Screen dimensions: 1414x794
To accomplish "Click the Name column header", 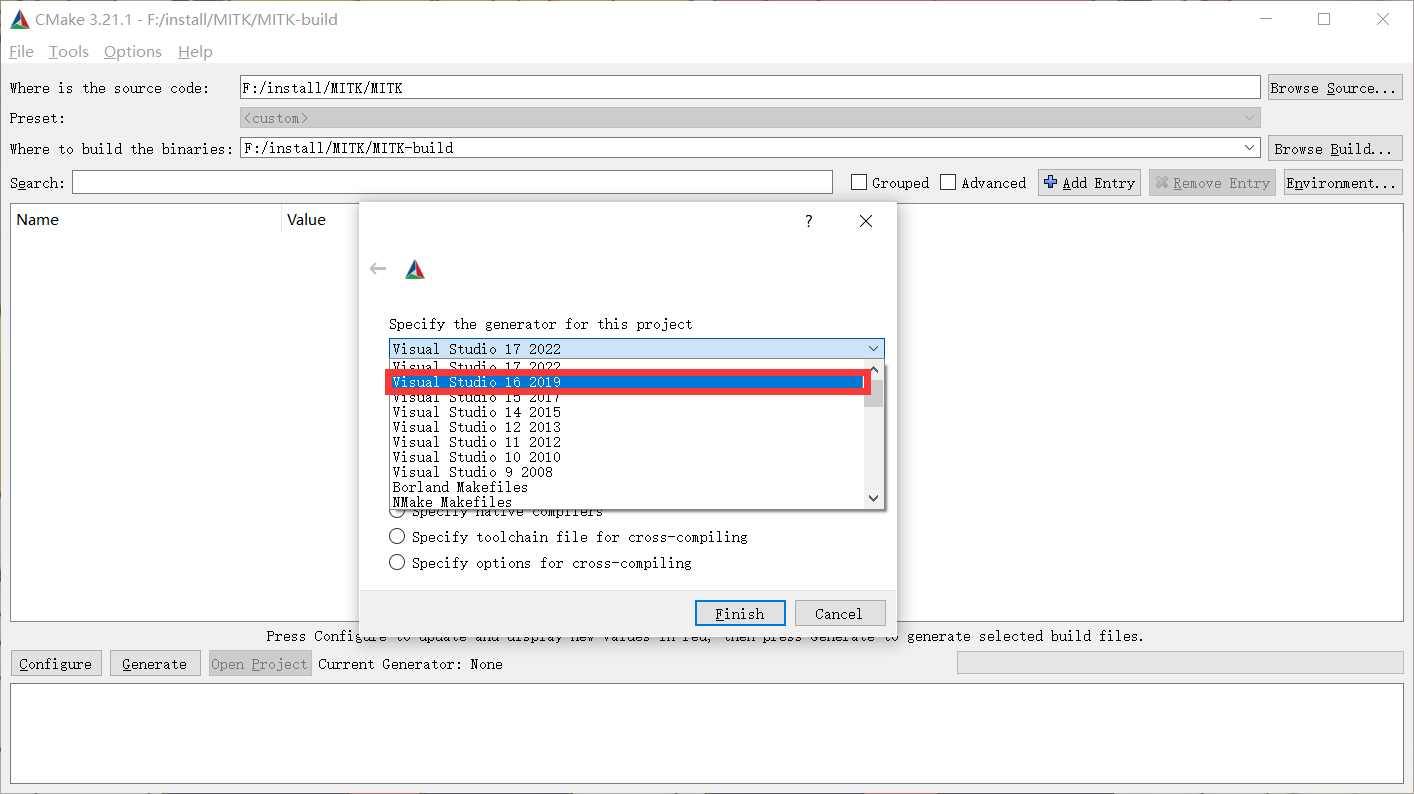I will point(146,220).
